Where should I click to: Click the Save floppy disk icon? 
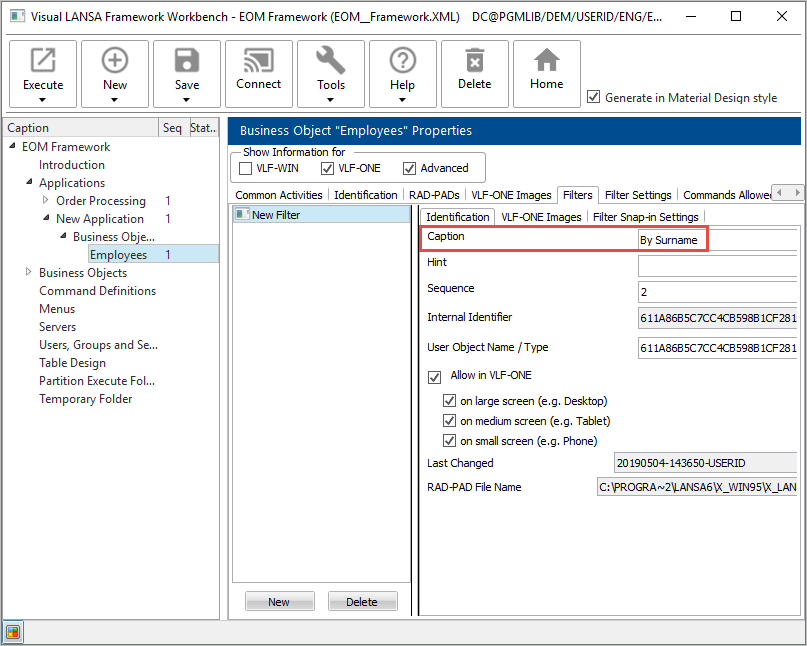[187, 62]
